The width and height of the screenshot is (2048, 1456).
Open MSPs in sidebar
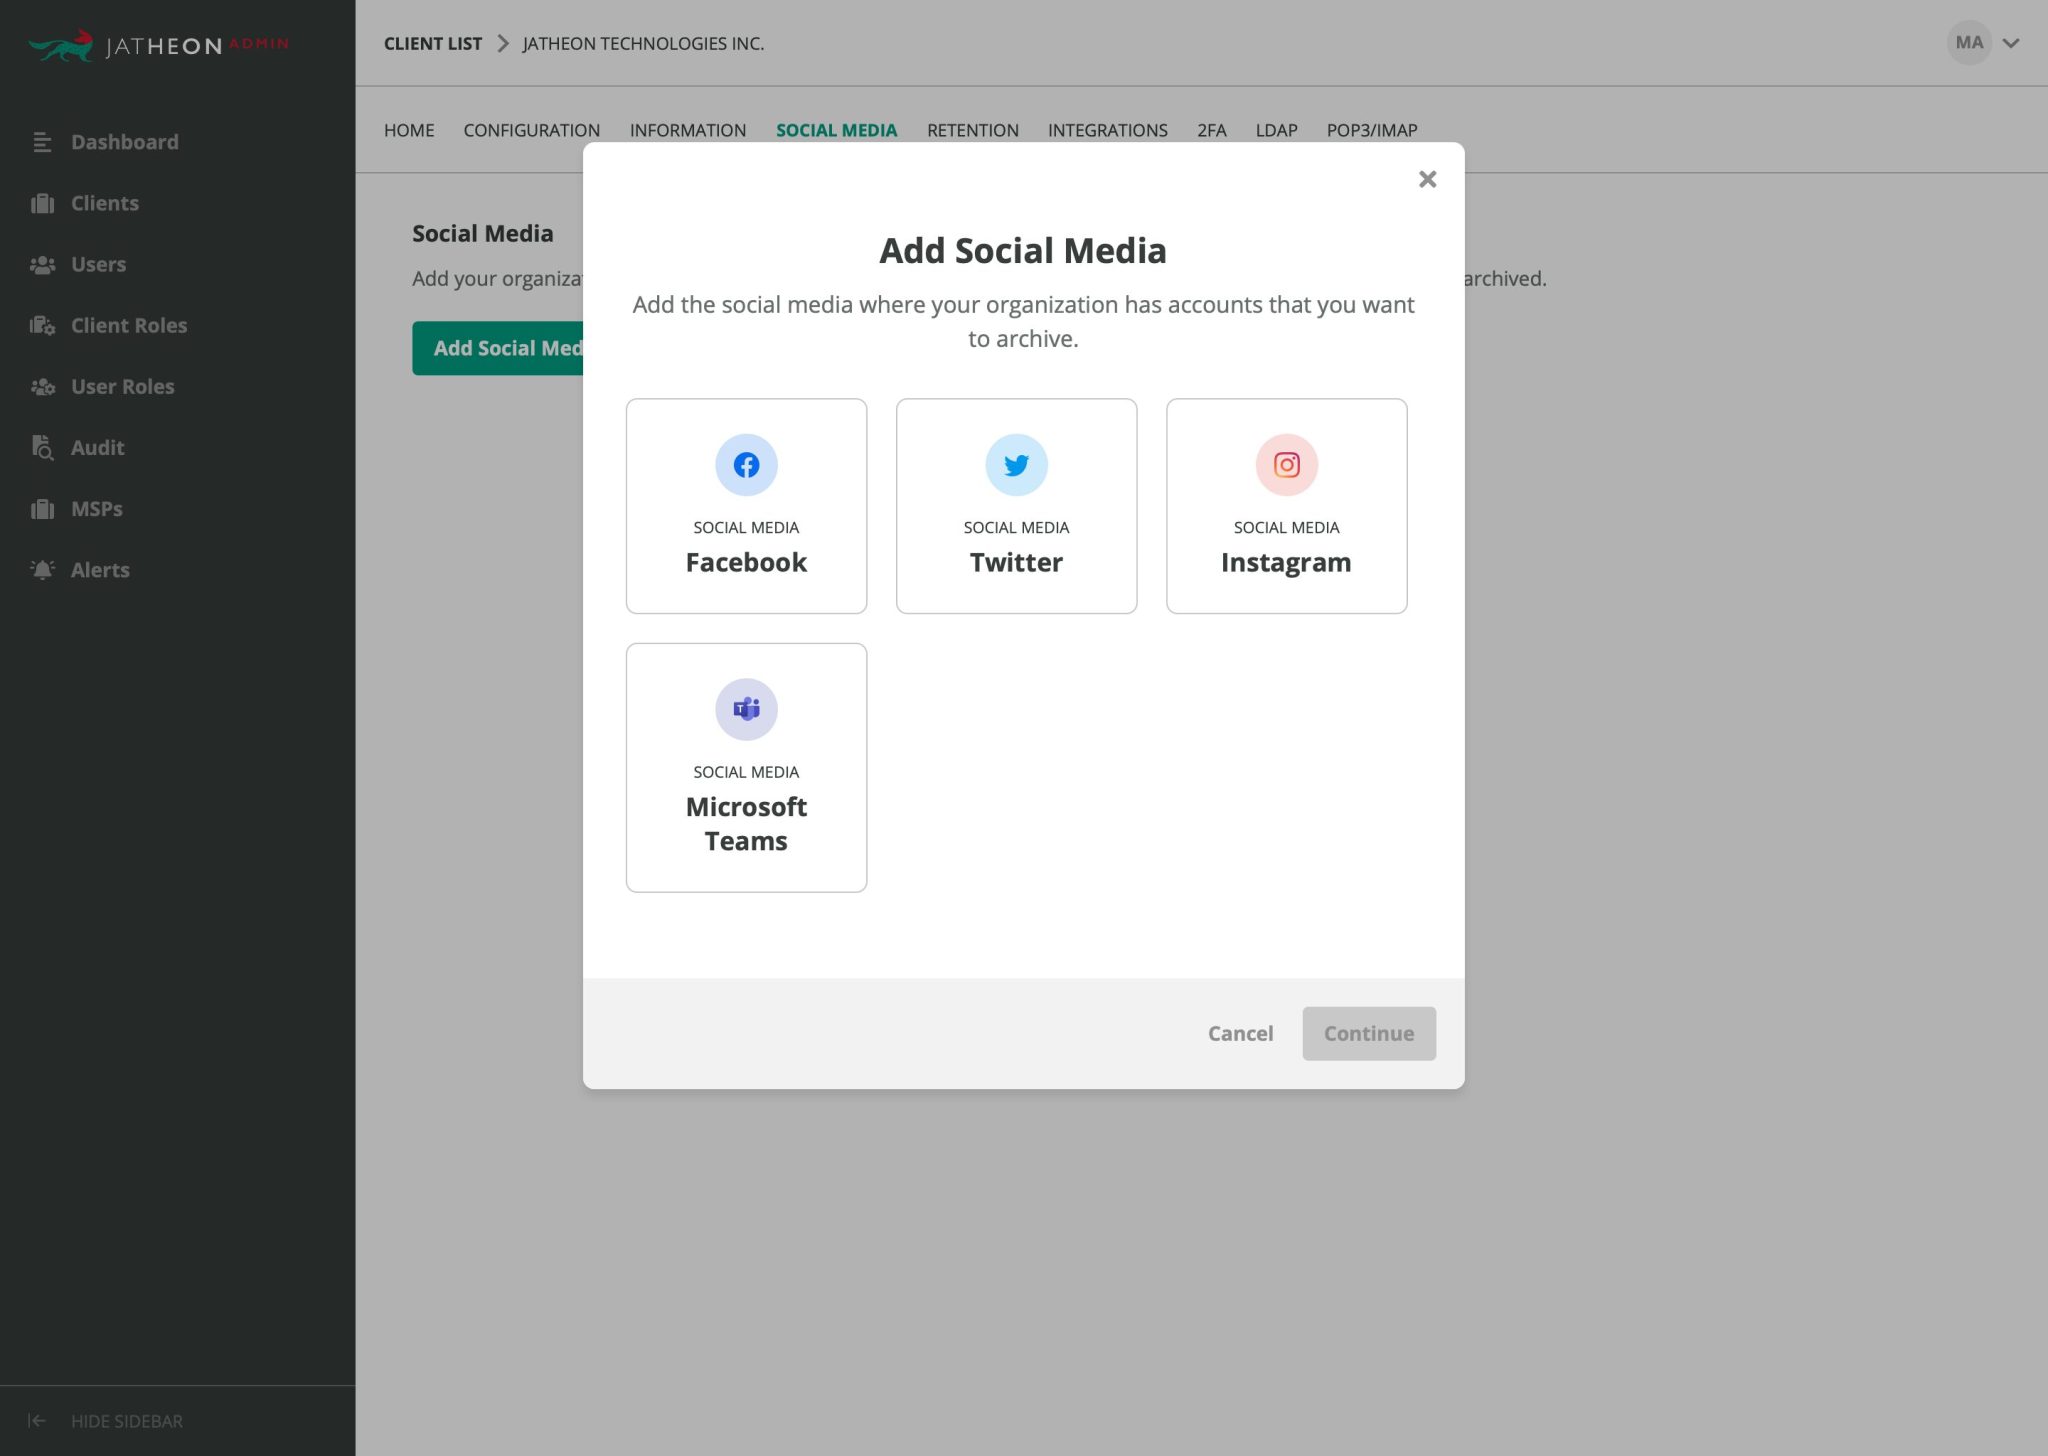(97, 508)
